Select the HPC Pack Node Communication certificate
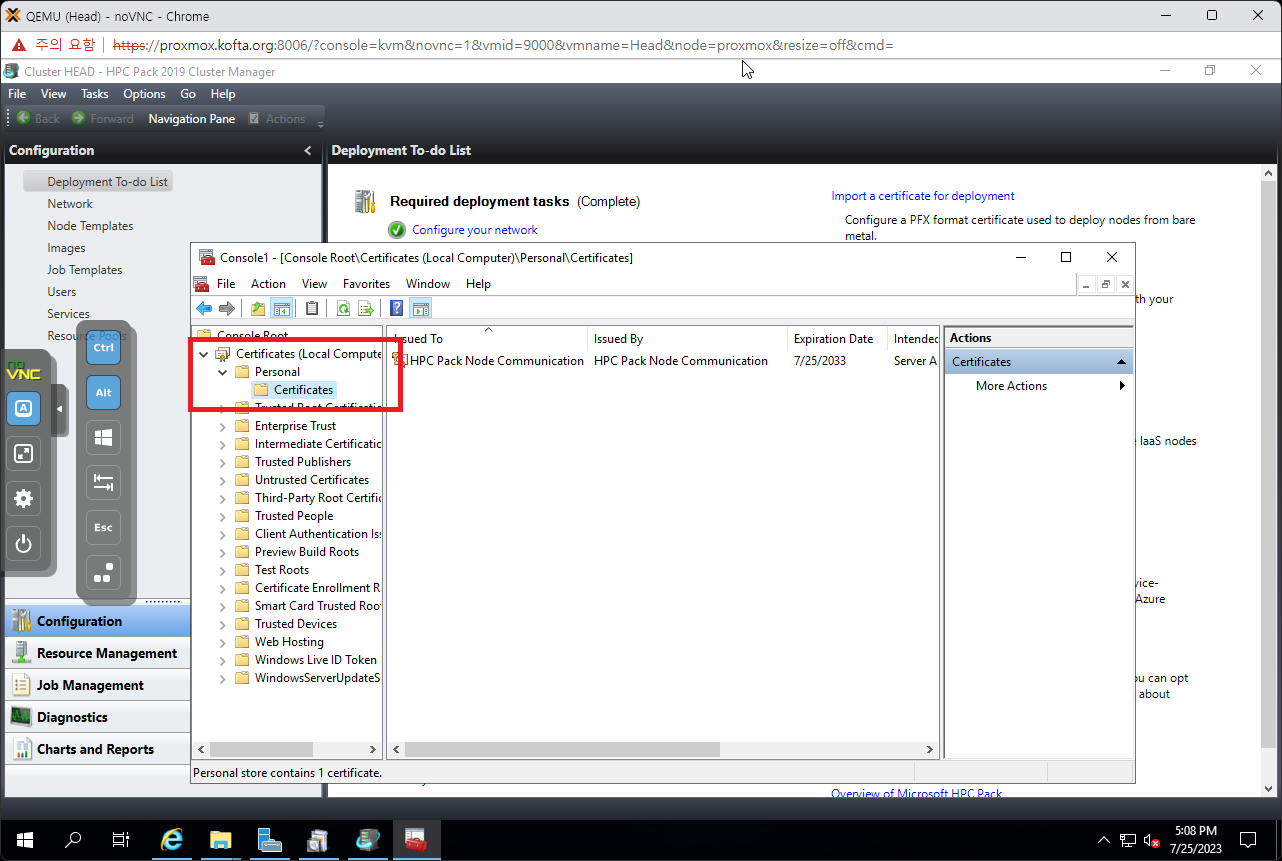The height and width of the screenshot is (861, 1282). (x=496, y=361)
